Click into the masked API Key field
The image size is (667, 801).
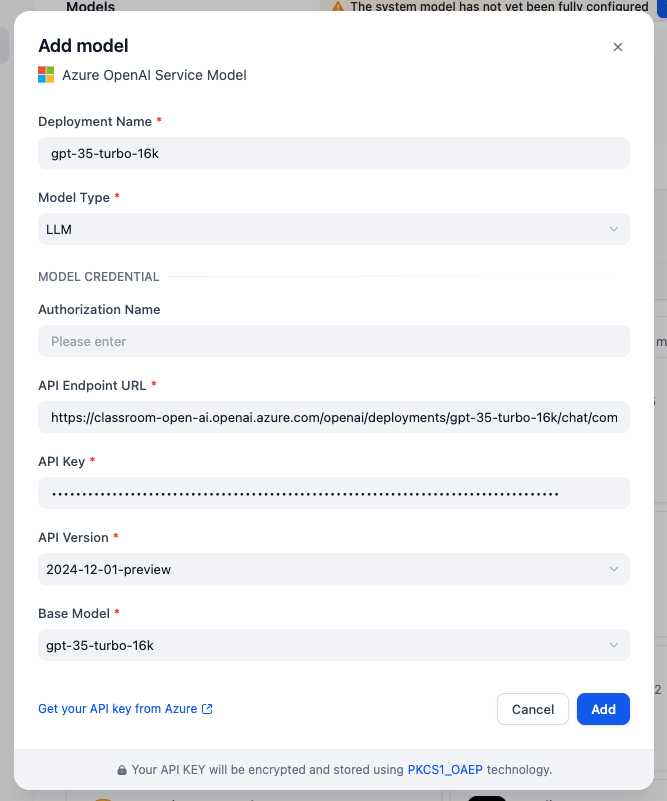click(334, 493)
